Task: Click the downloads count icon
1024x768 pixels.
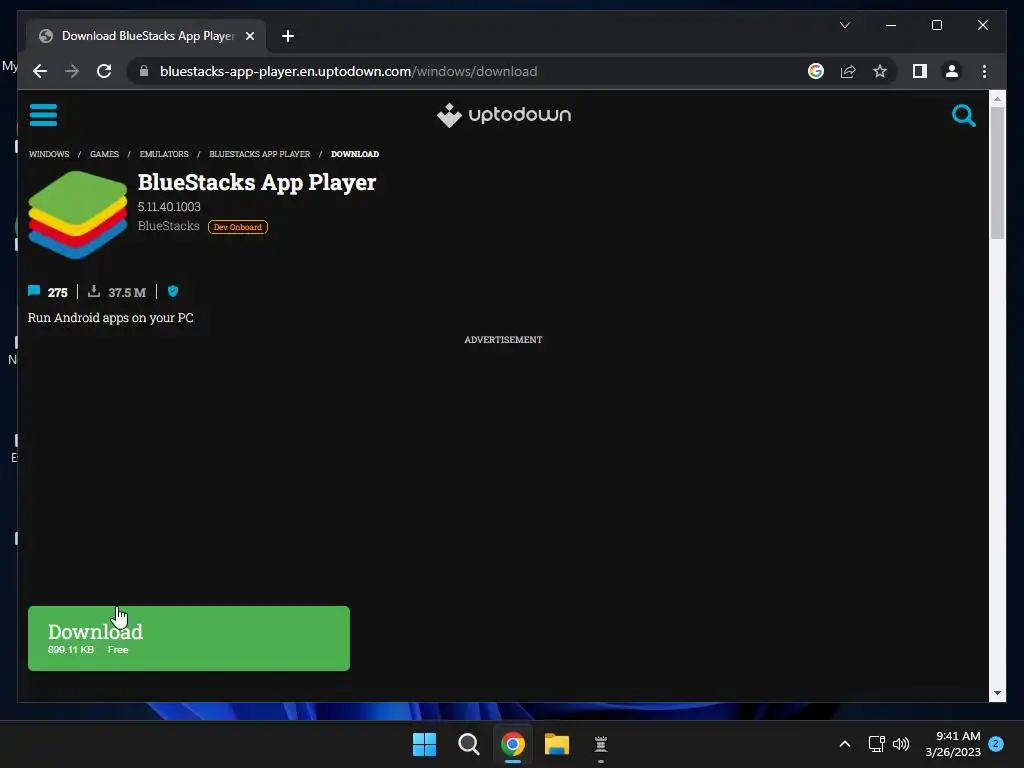Action: coord(94,291)
